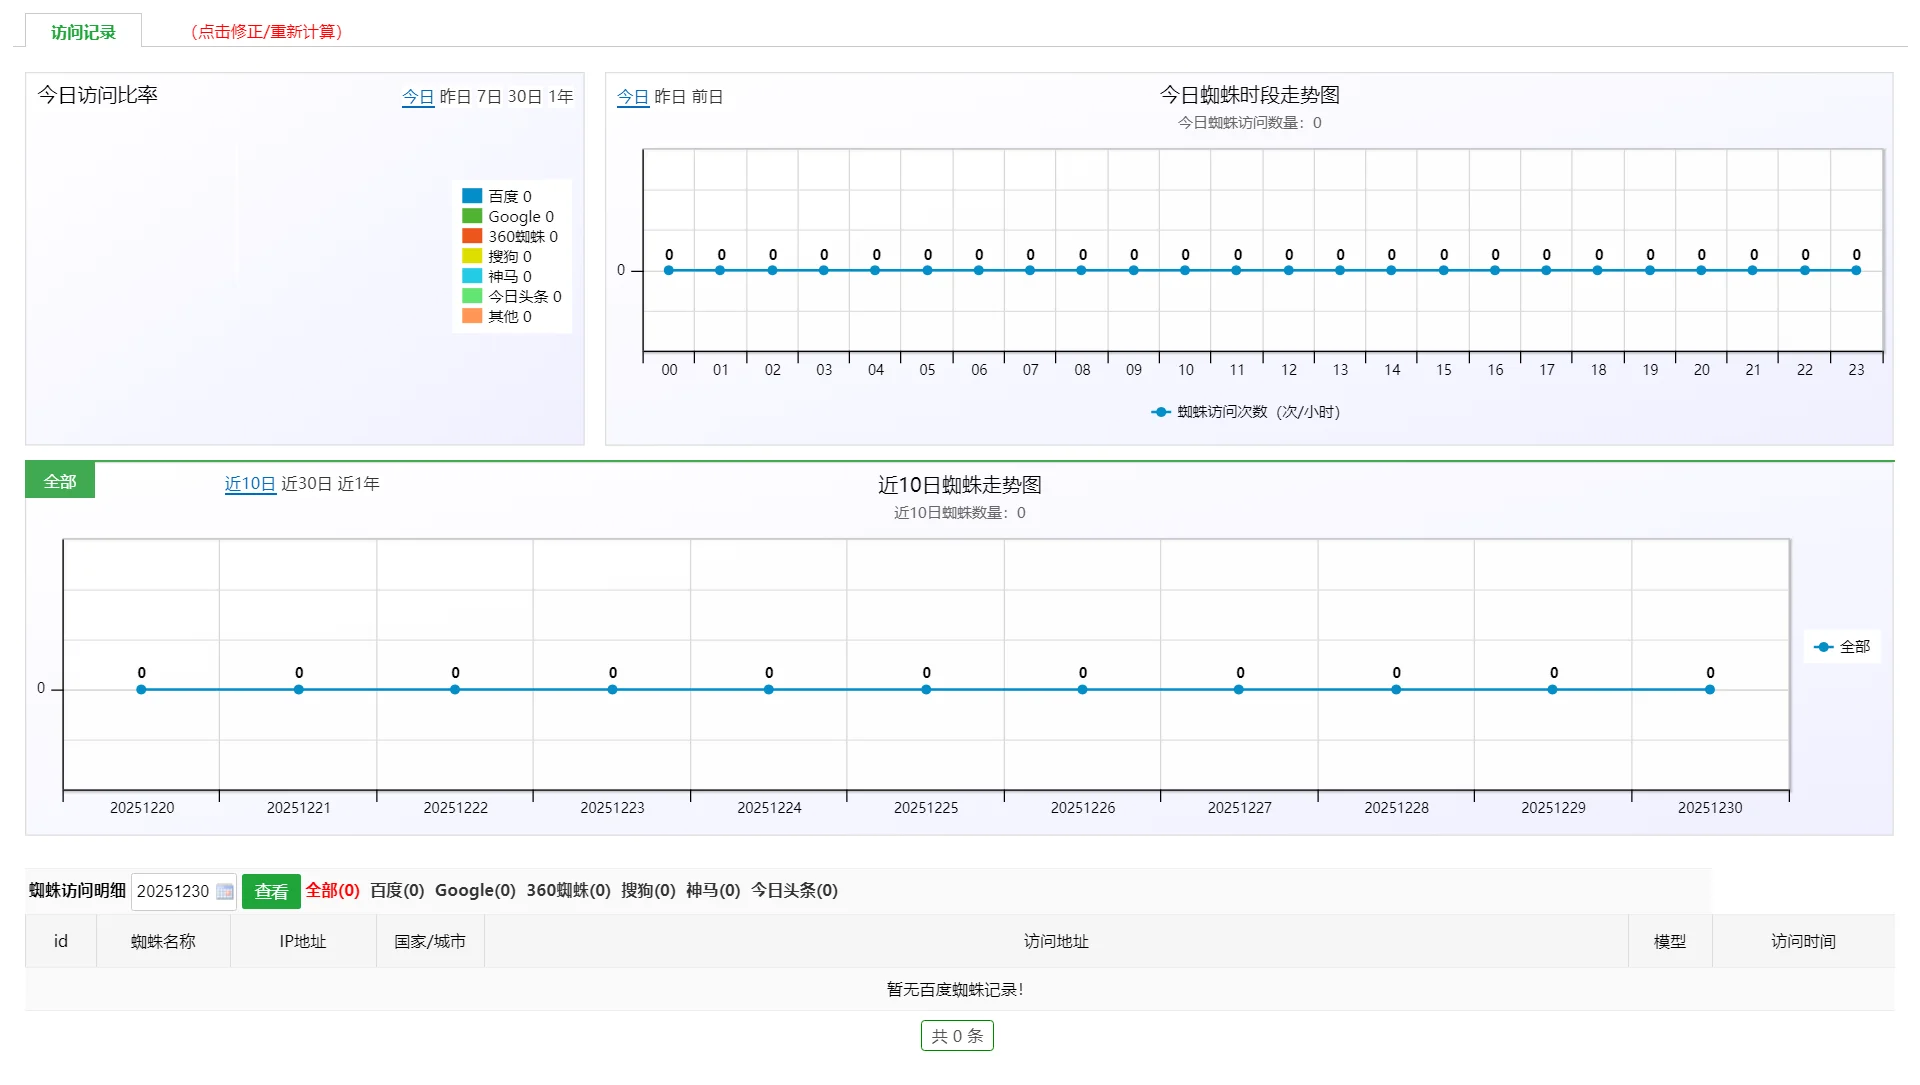Screen dimensions: 1920x1085
Task: Click the Google green legend swatch
Action: click(x=472, y=216)
